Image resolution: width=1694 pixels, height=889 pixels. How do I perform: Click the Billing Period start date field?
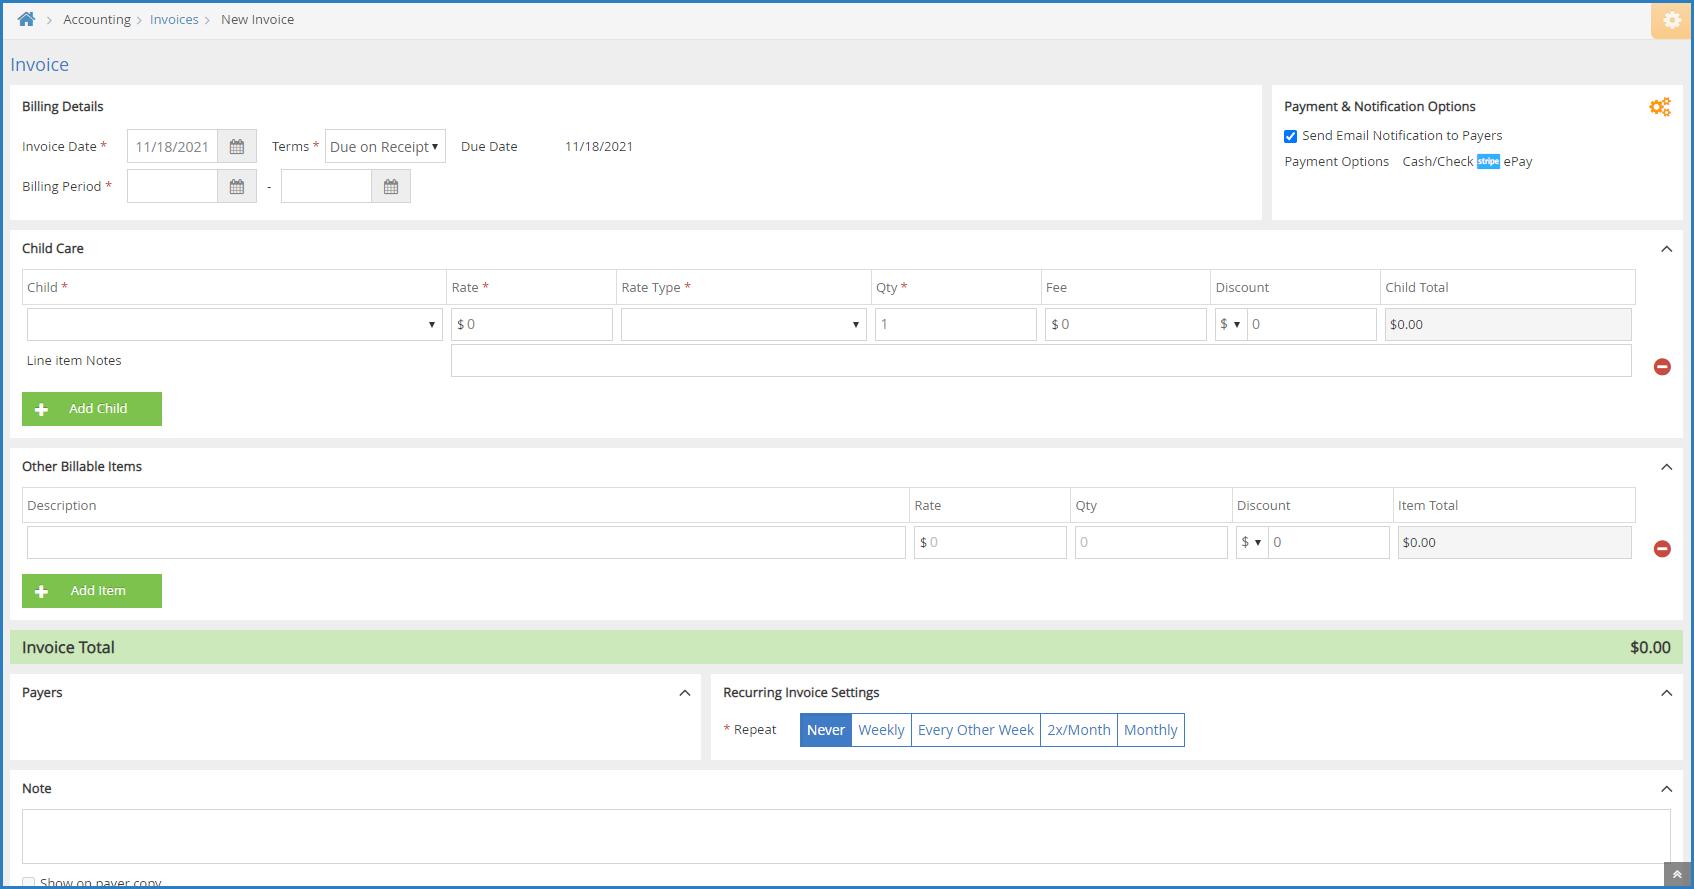click(172, 187)
